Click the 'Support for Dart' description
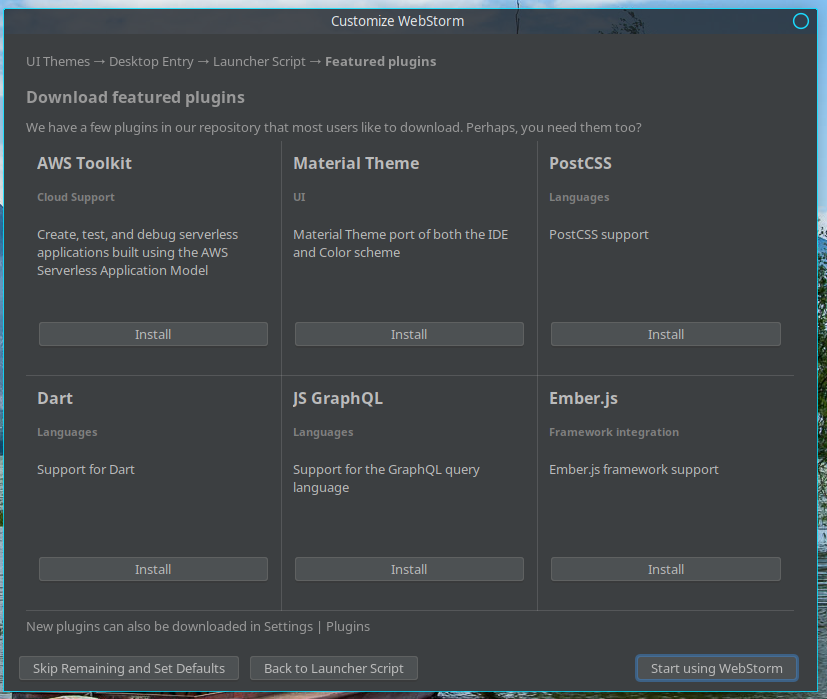827x699 pixels. tap(86, 470)
